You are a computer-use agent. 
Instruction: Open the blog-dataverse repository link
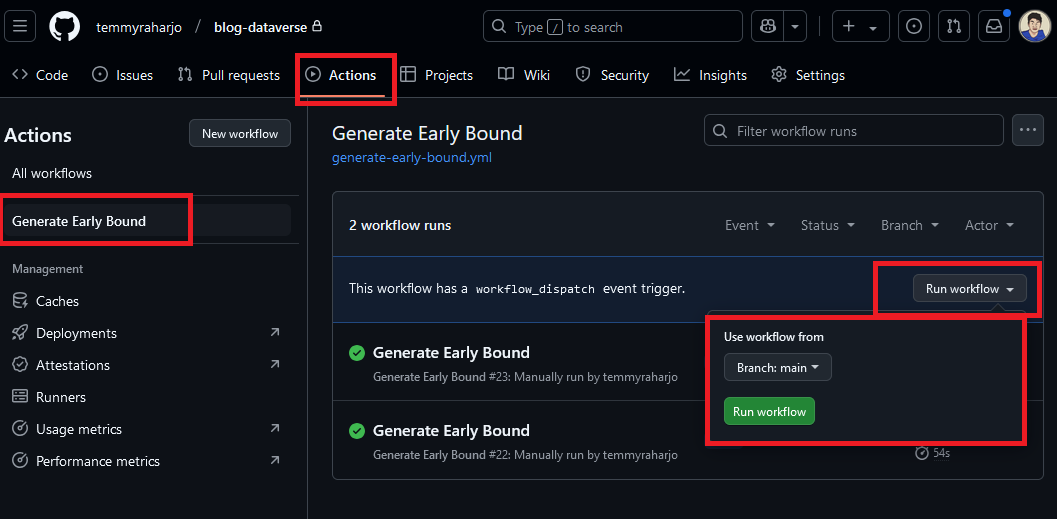260,27
